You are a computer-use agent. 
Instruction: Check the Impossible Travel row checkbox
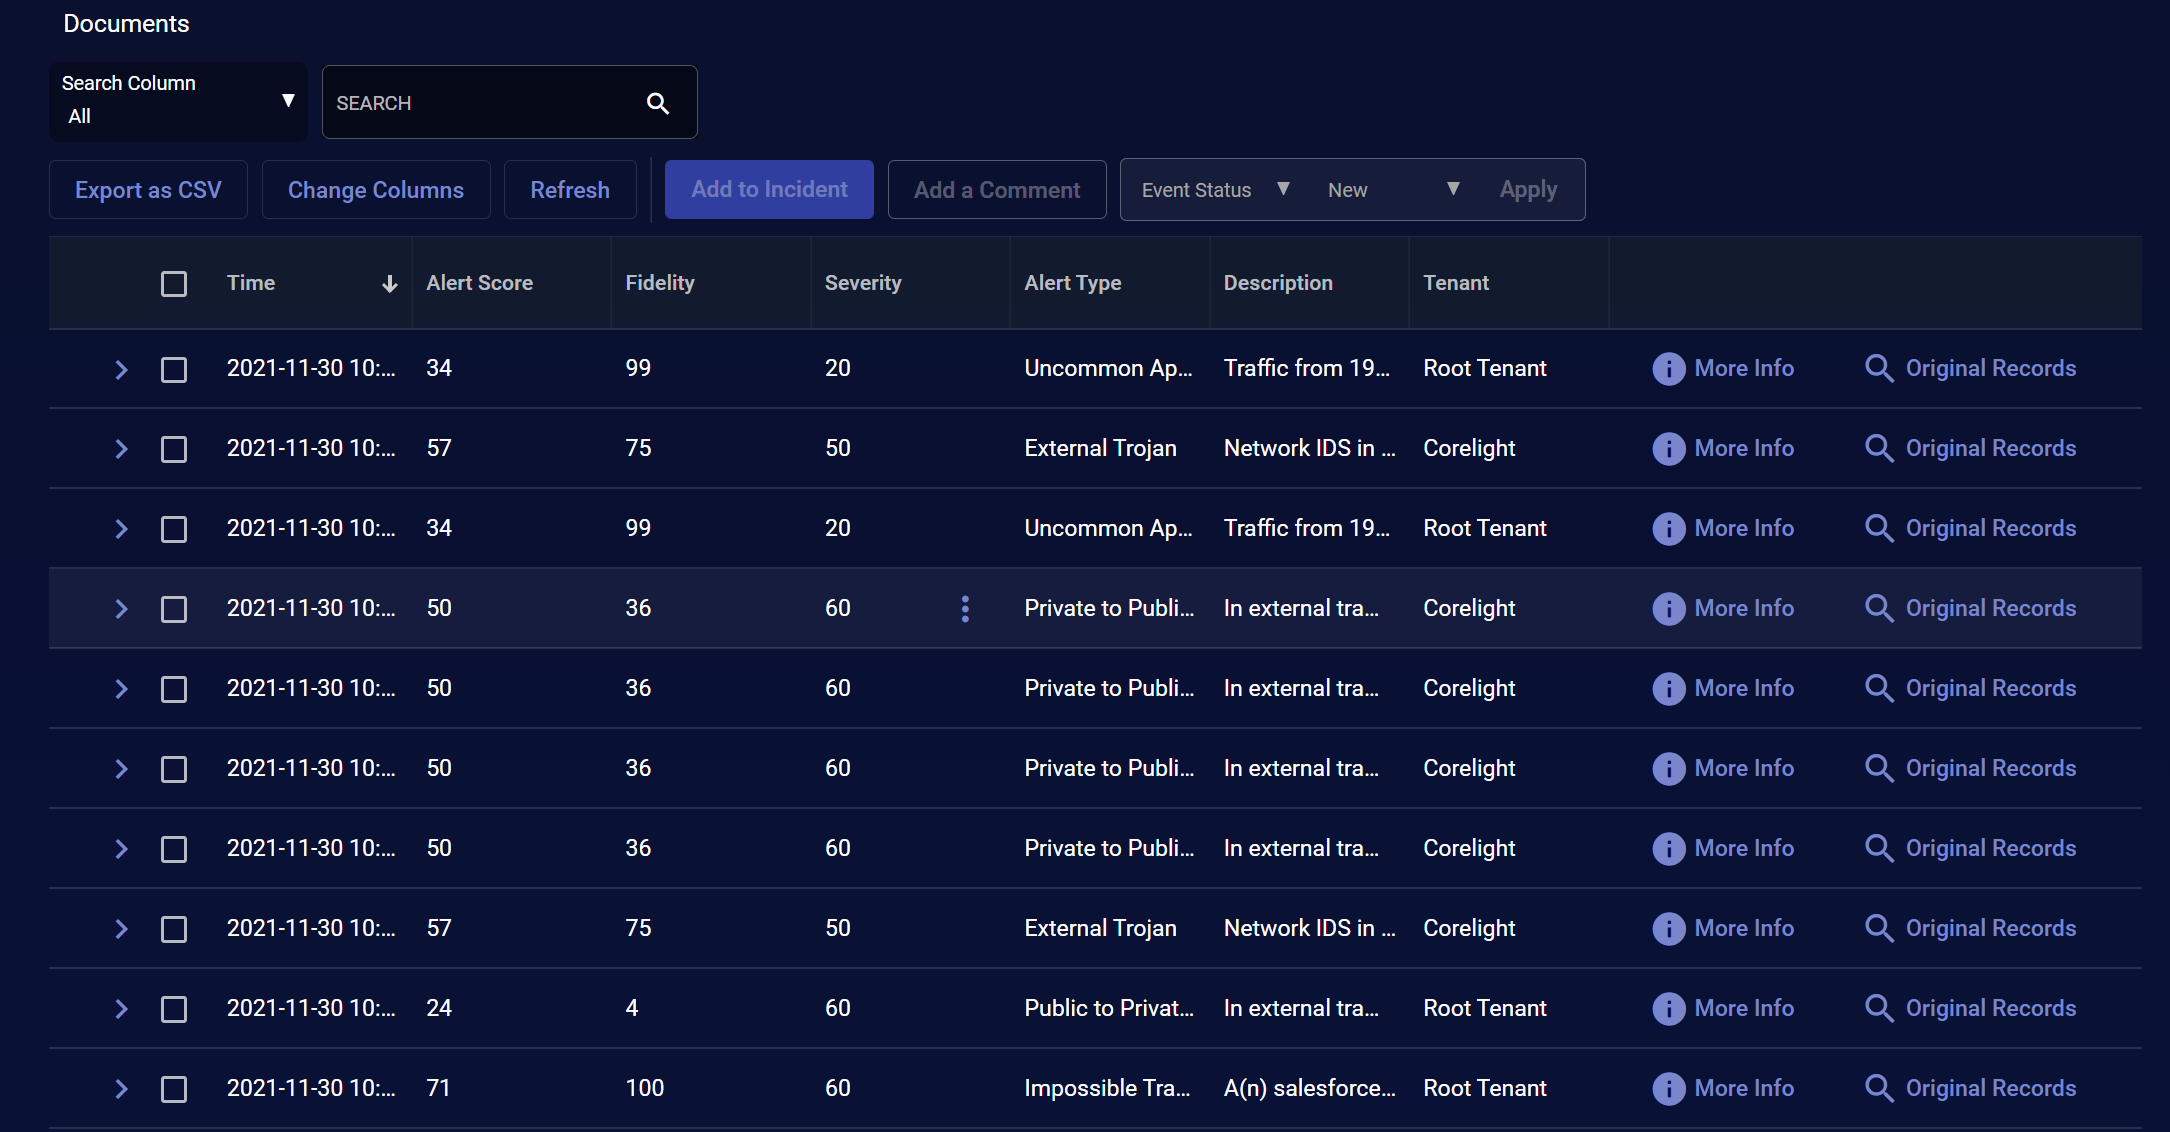click(x=174, y=1089)
